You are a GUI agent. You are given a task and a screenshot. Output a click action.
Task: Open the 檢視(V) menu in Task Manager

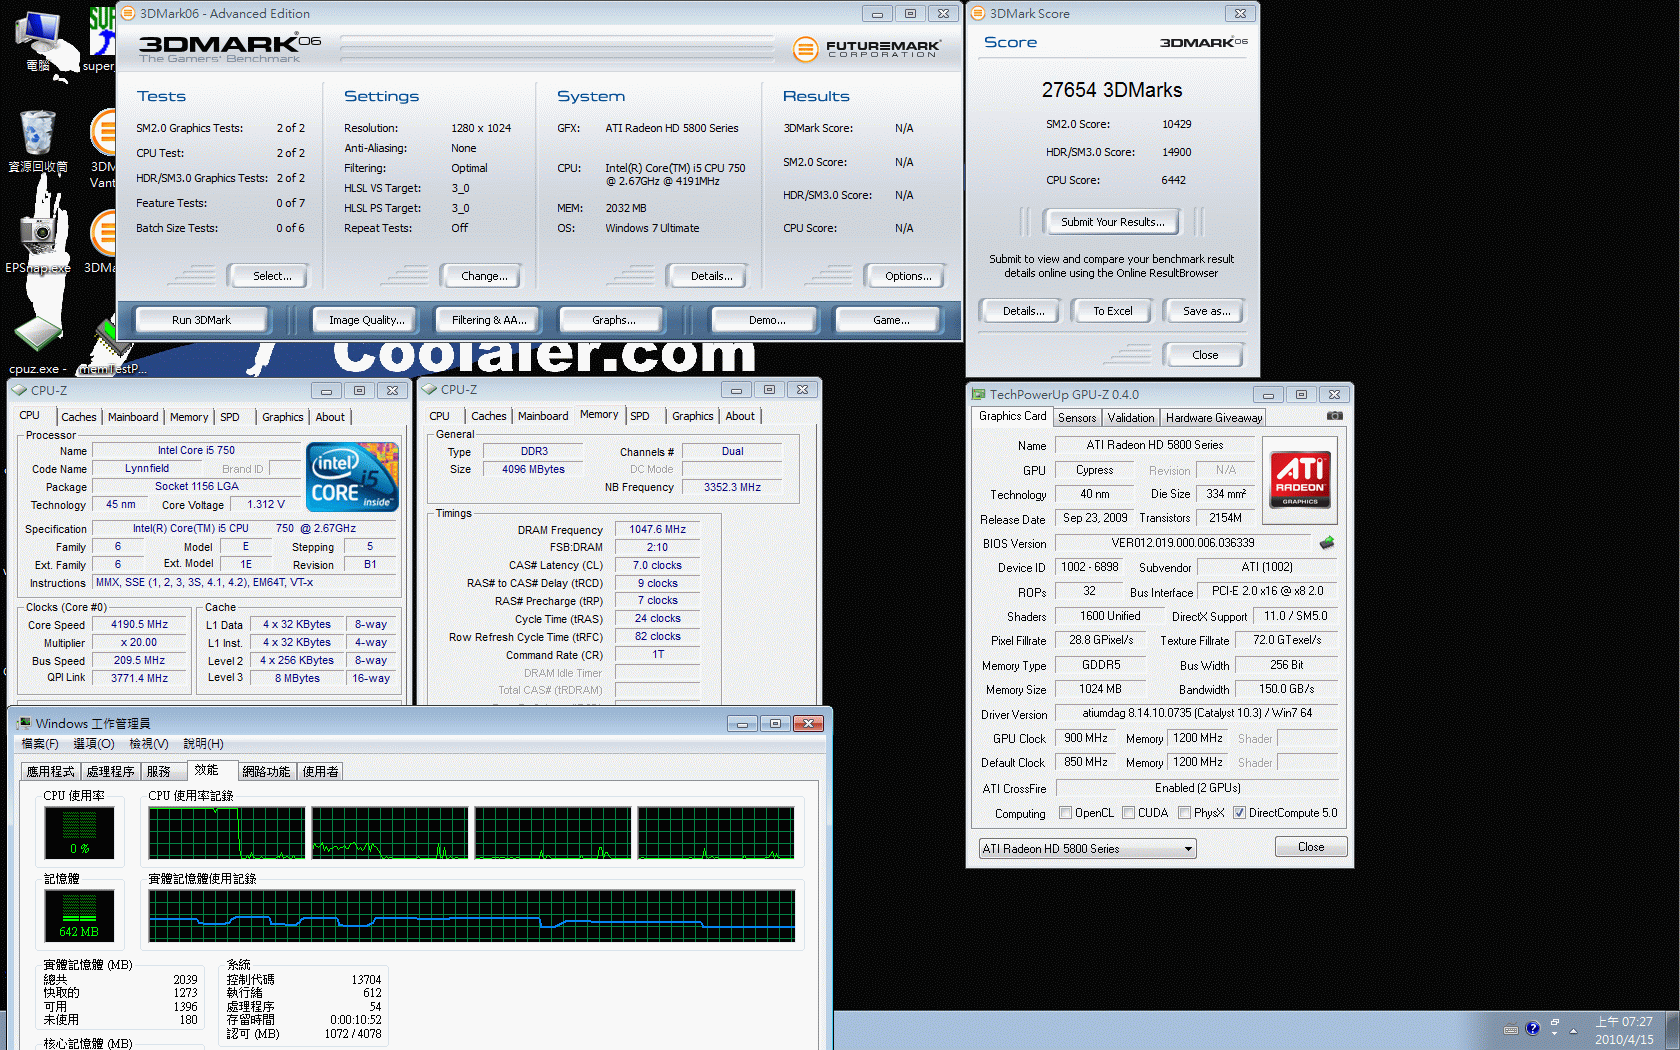tap(148, 744)
